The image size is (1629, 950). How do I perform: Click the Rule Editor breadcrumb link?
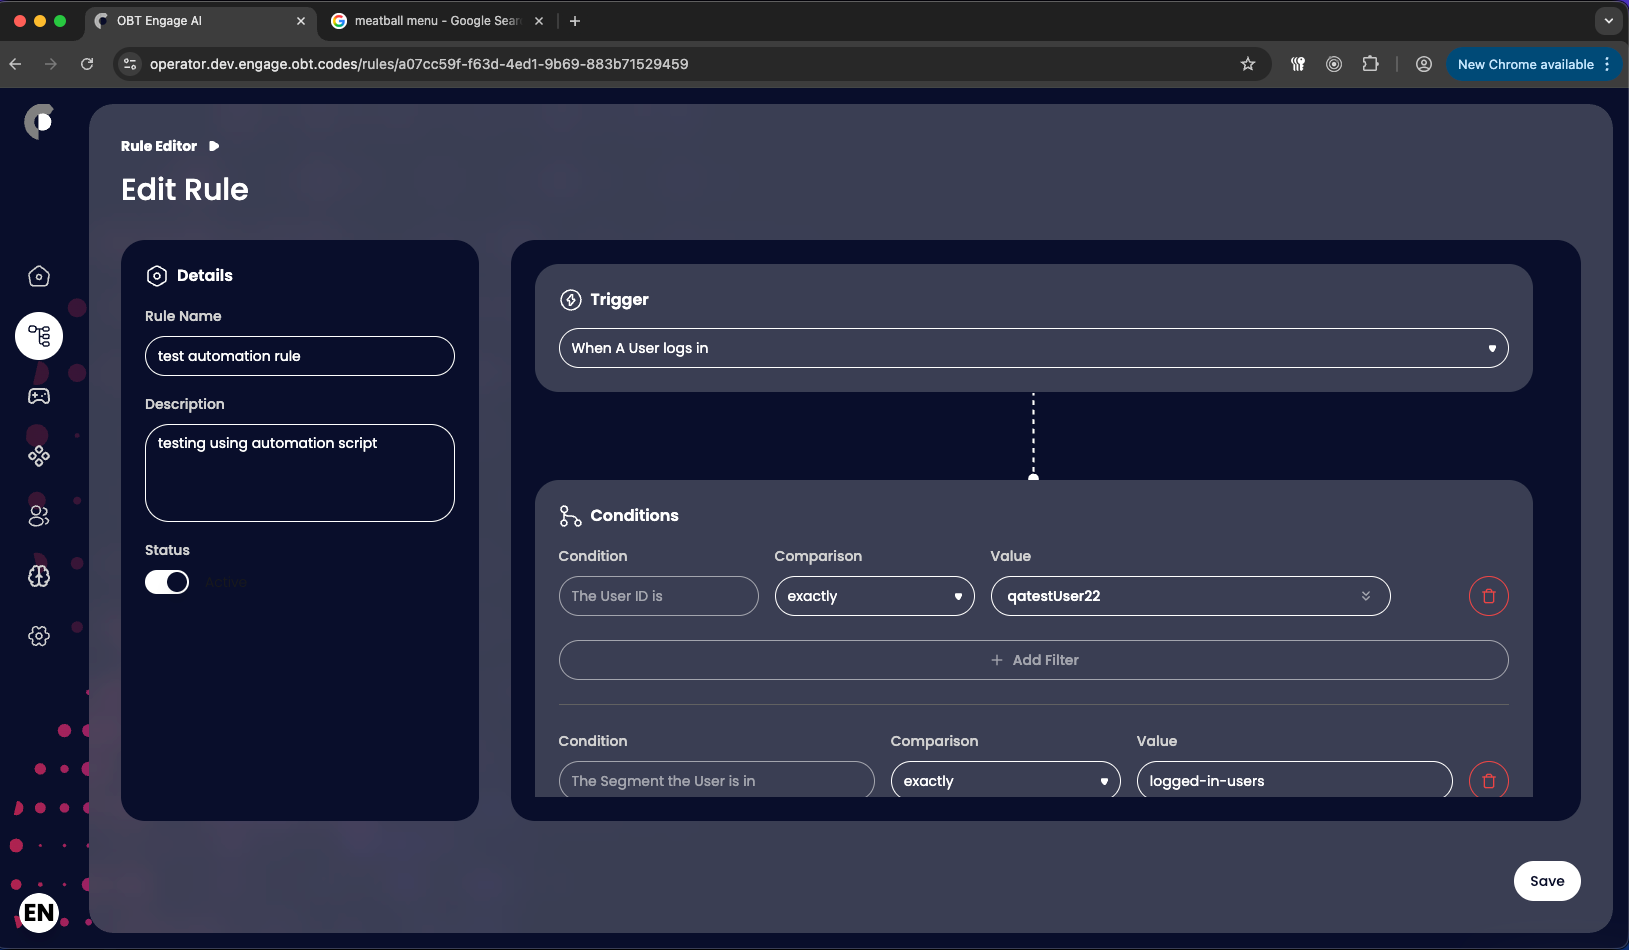(159, 146)
